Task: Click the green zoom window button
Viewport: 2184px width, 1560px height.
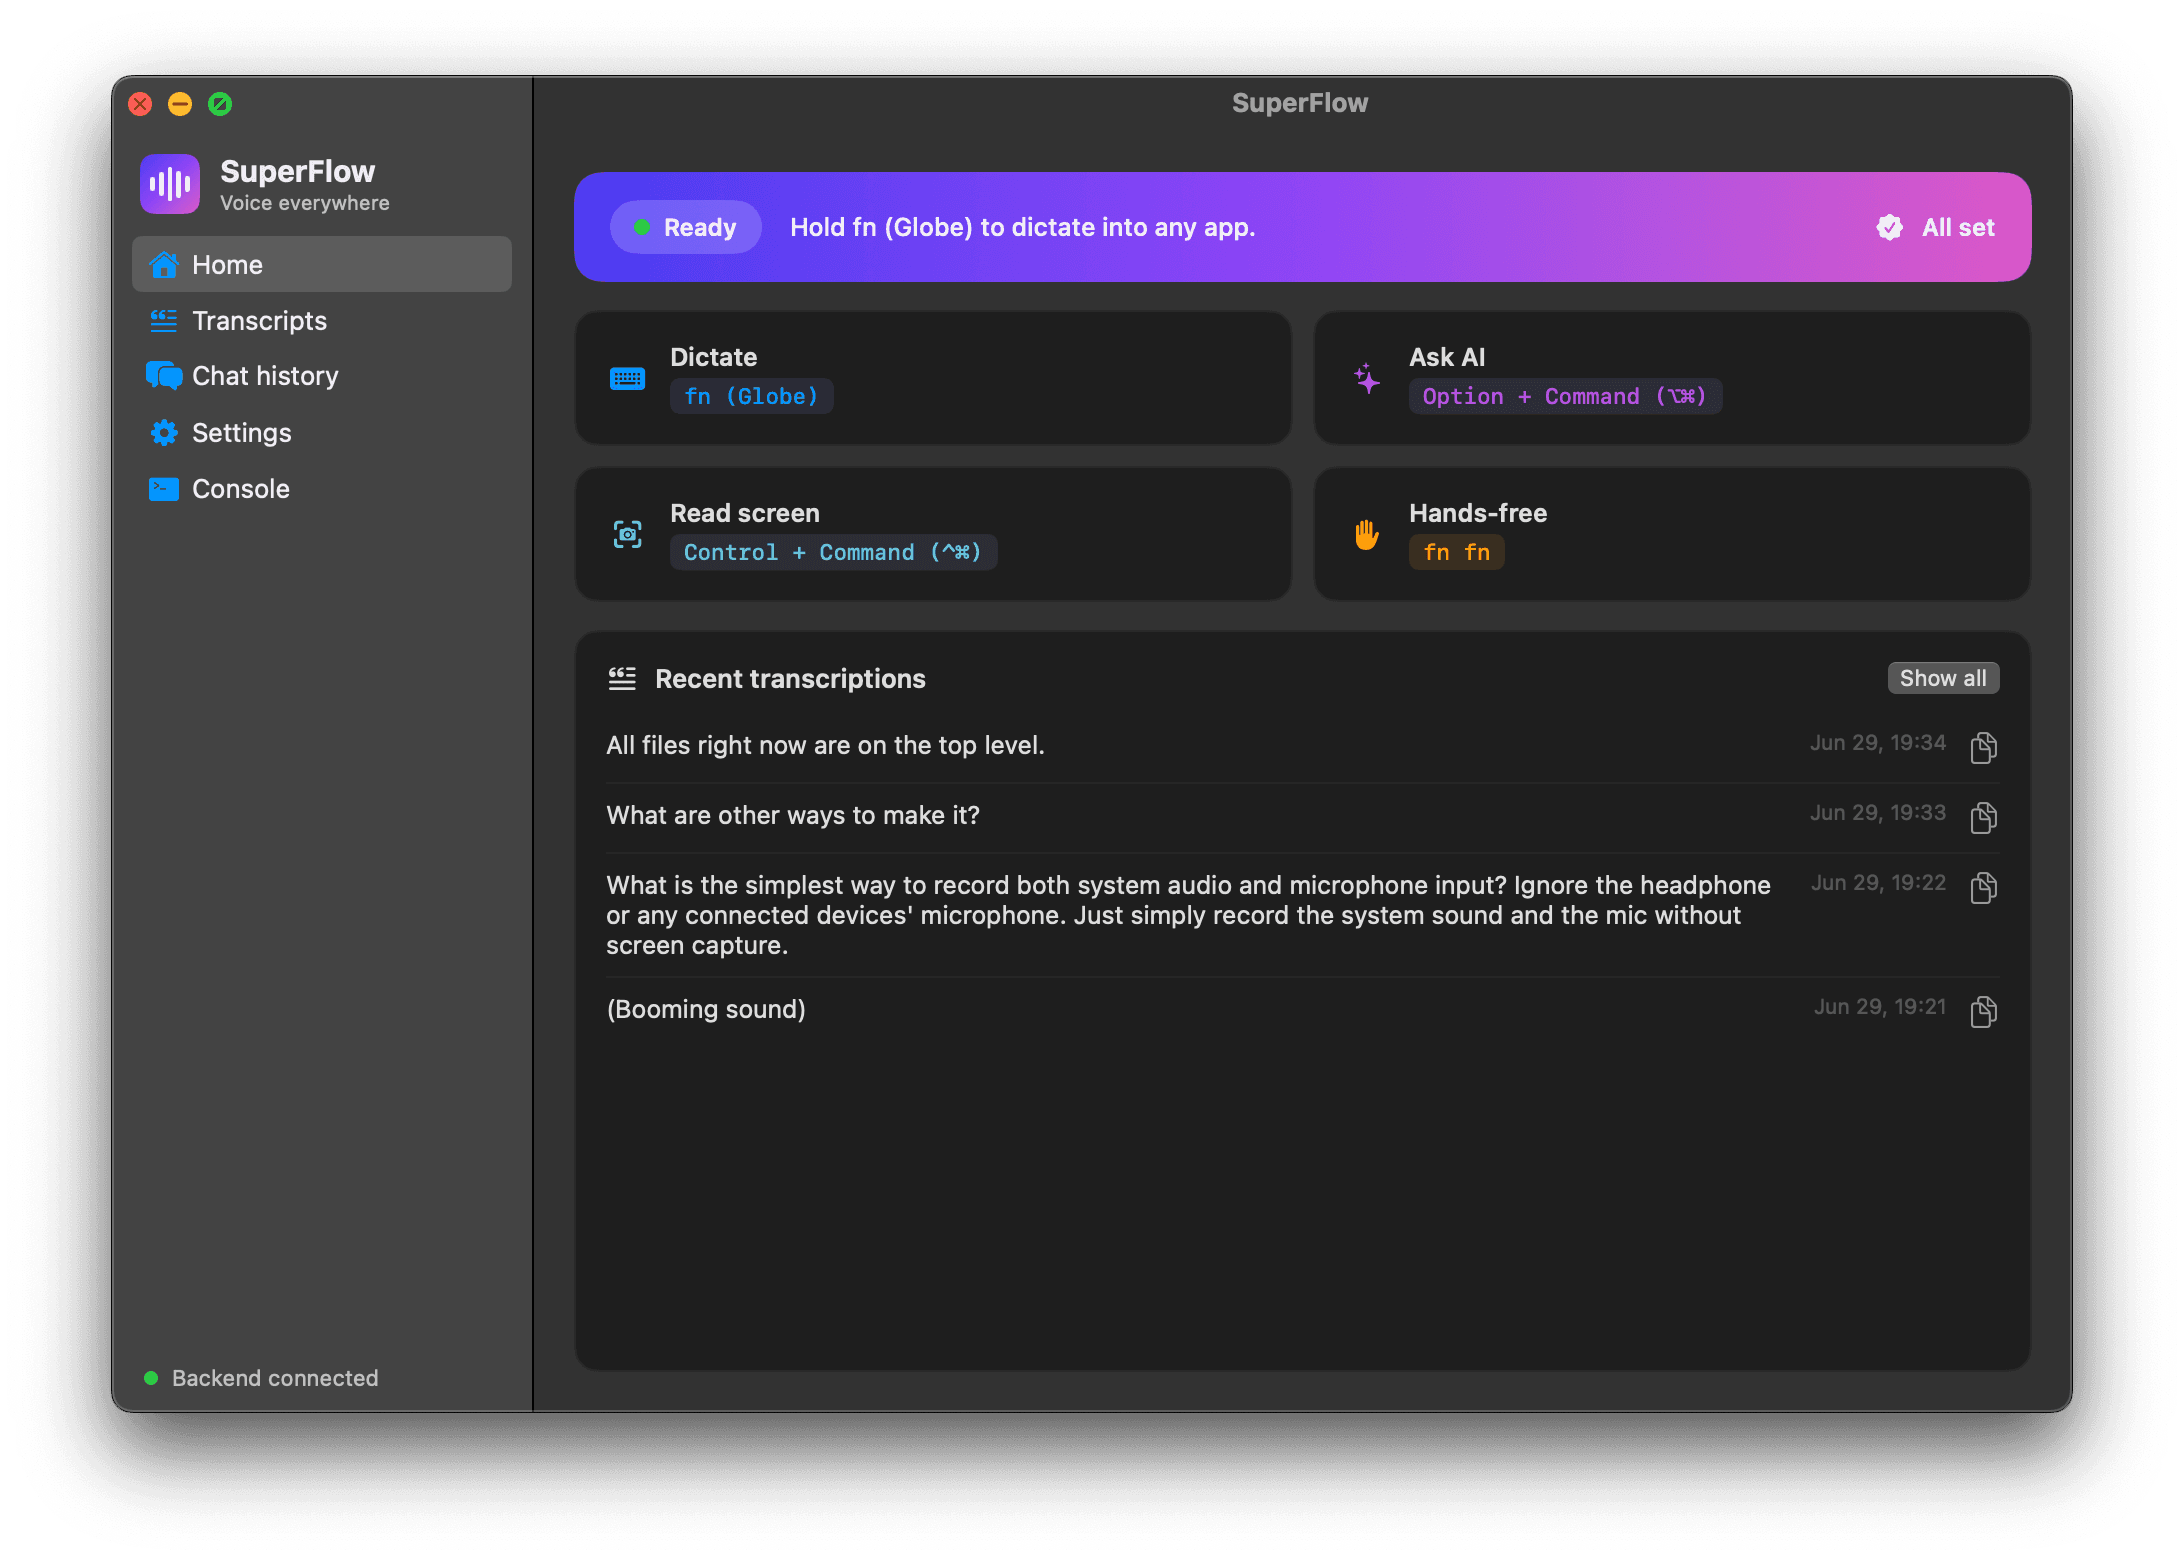Action: [x=220, y=104]
